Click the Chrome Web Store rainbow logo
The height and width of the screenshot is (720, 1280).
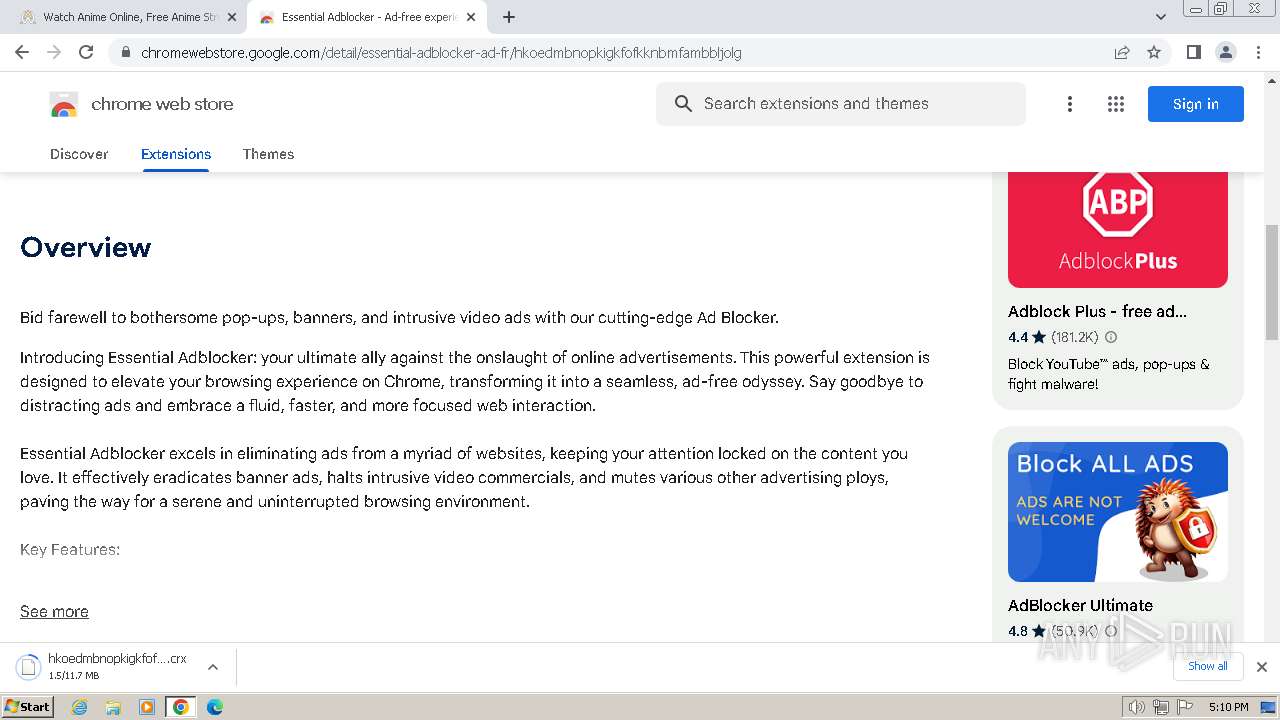[x=64, y=104]
